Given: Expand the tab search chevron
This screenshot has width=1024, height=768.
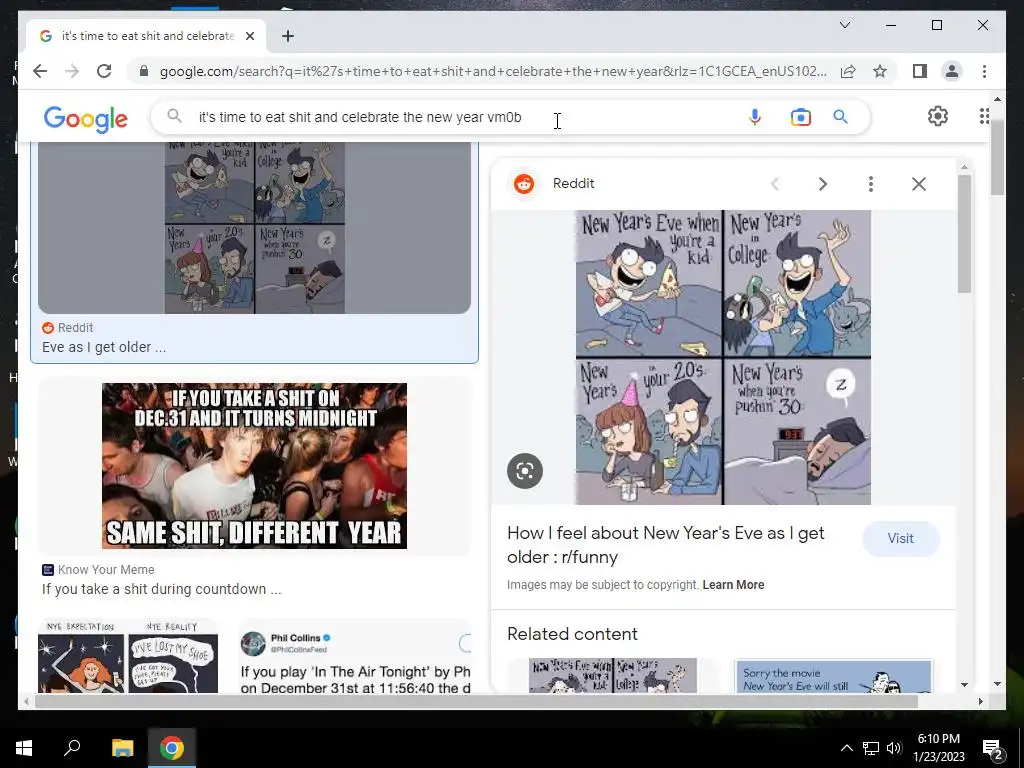Looking at the screenshot, I should point(844,25).
